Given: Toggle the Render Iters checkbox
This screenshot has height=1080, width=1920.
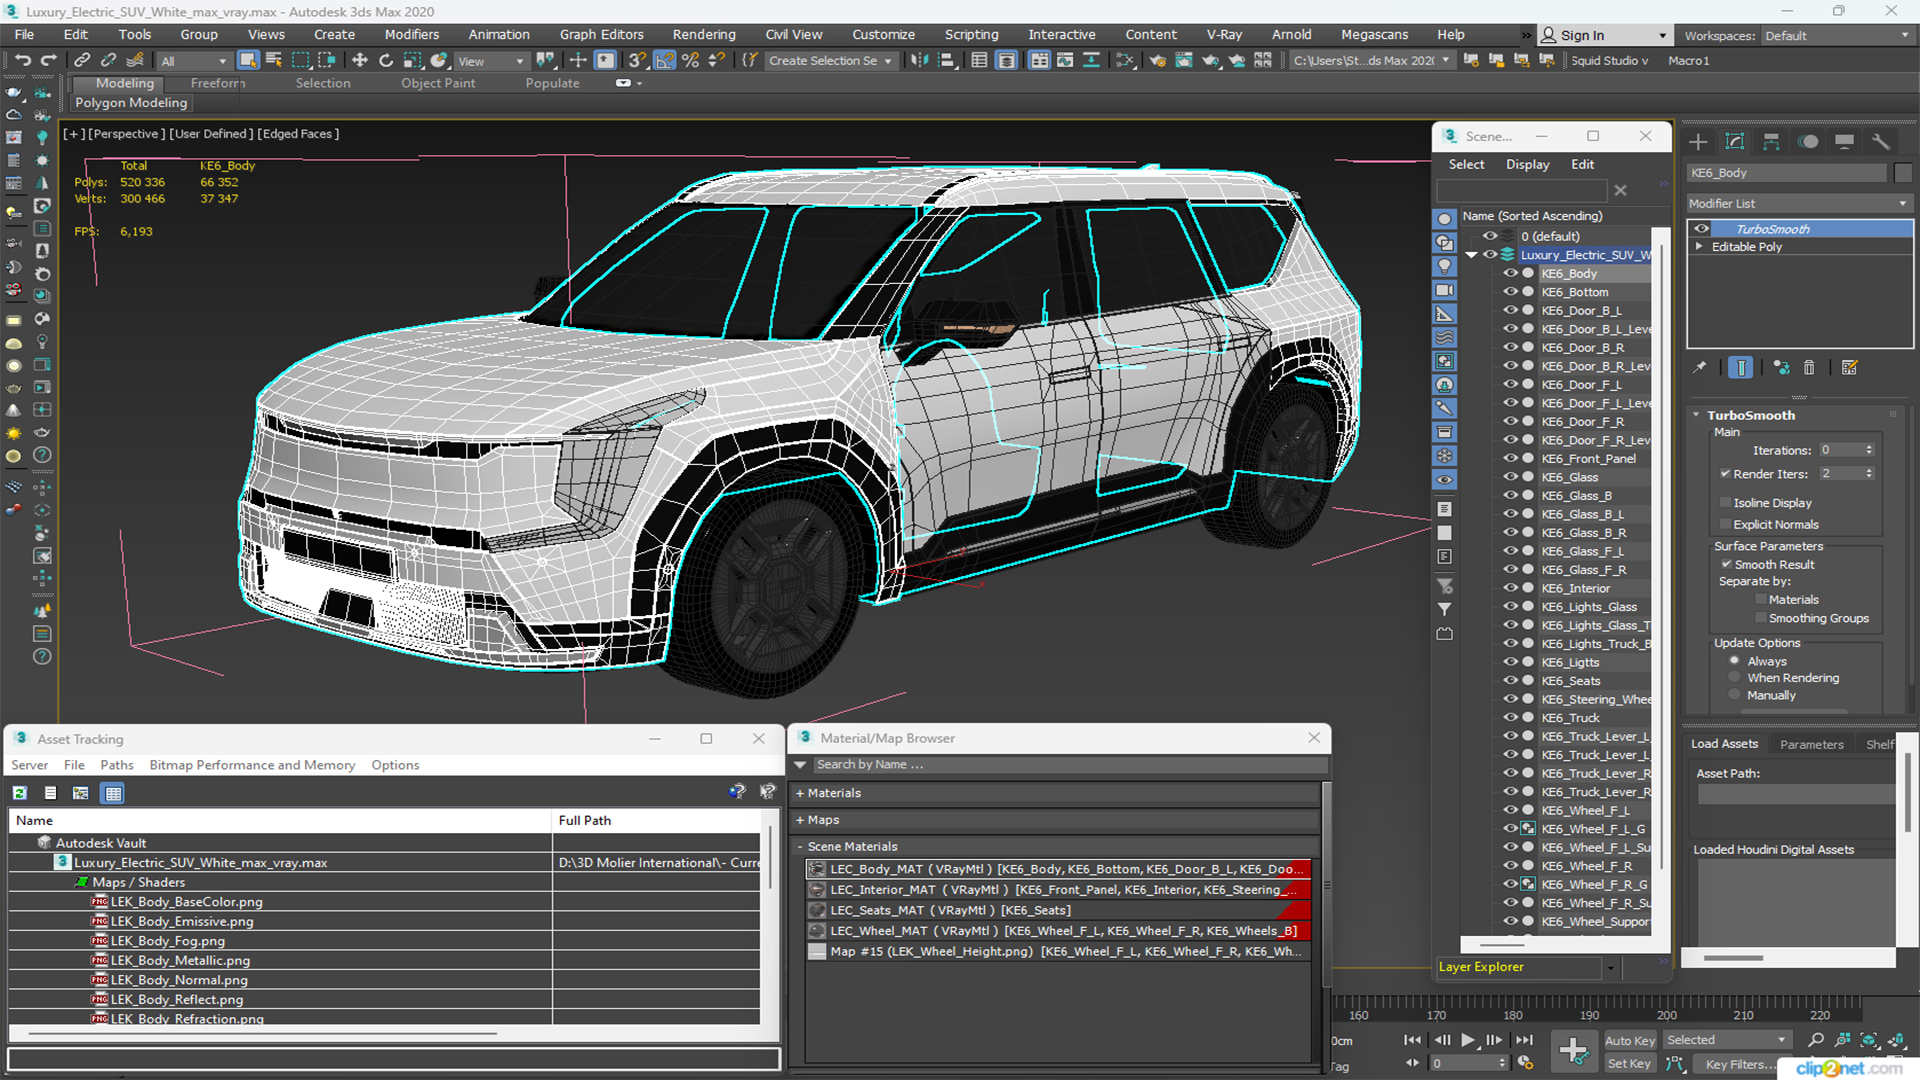Looking at the screenshot, I should 1725,473.
